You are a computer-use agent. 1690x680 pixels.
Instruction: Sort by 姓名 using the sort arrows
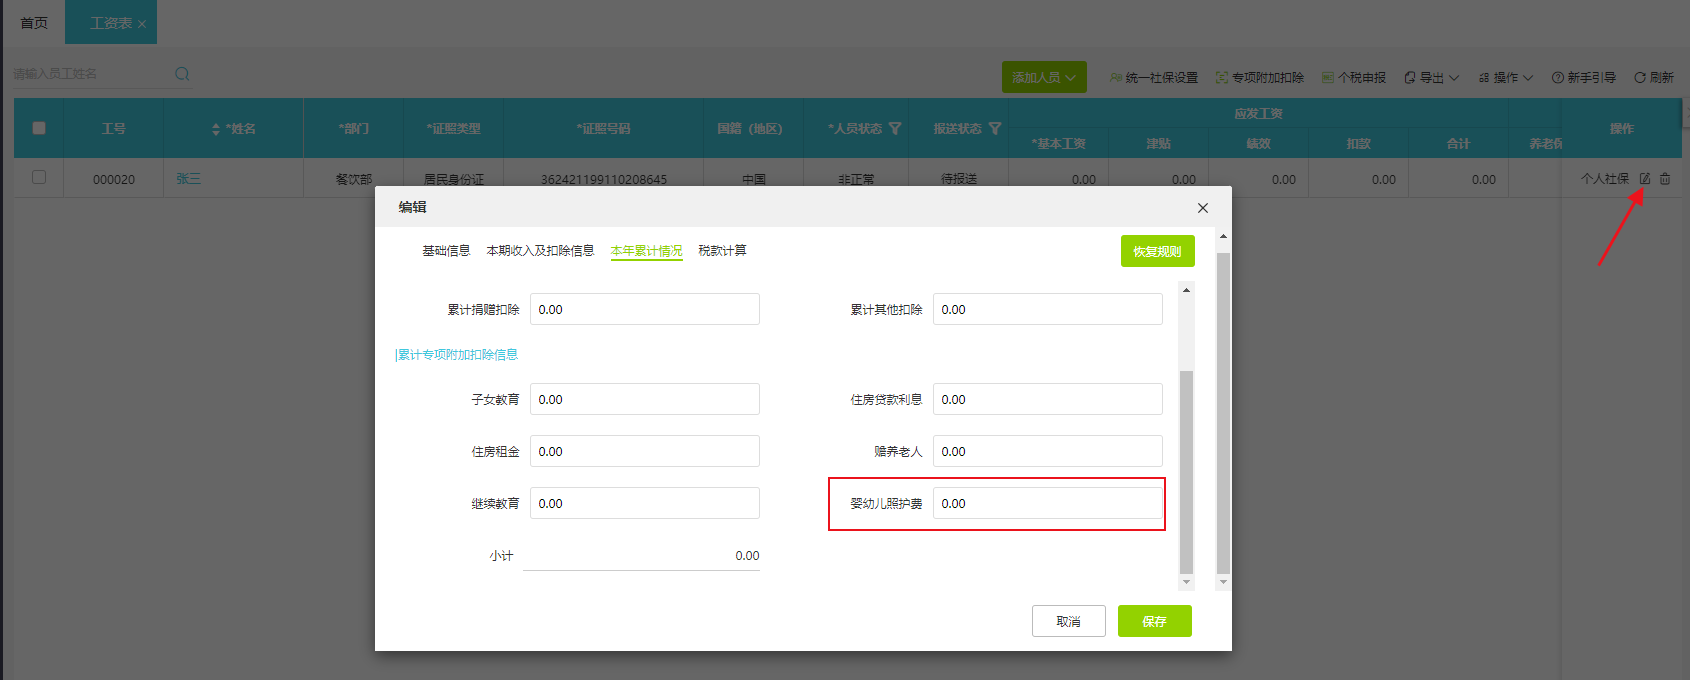(x=216, y=129)
